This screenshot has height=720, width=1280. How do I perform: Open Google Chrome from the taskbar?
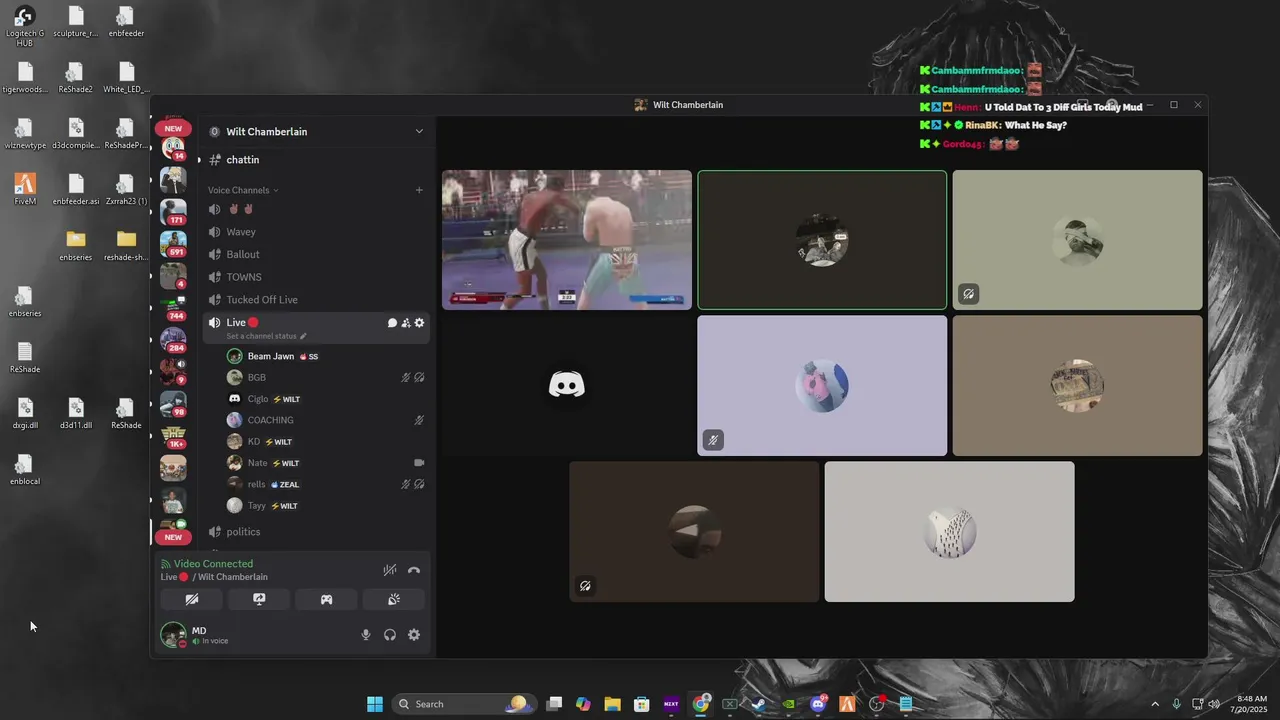click(x=701, y=704)
